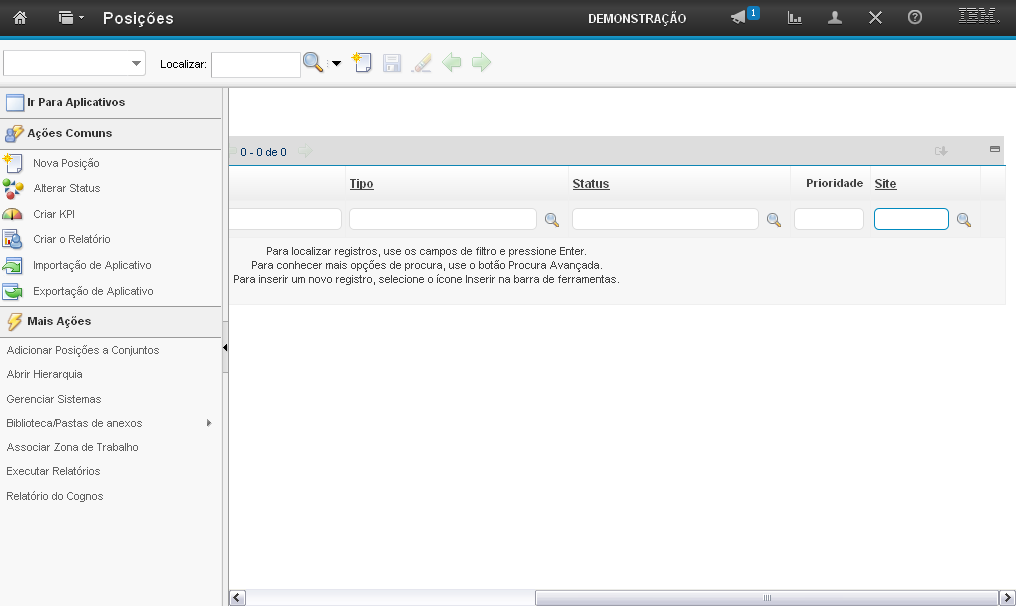Viewport: 1016px width, 607px height.
Task: Choose Criar KPI from common actions
Action: (x=54, y=214)
